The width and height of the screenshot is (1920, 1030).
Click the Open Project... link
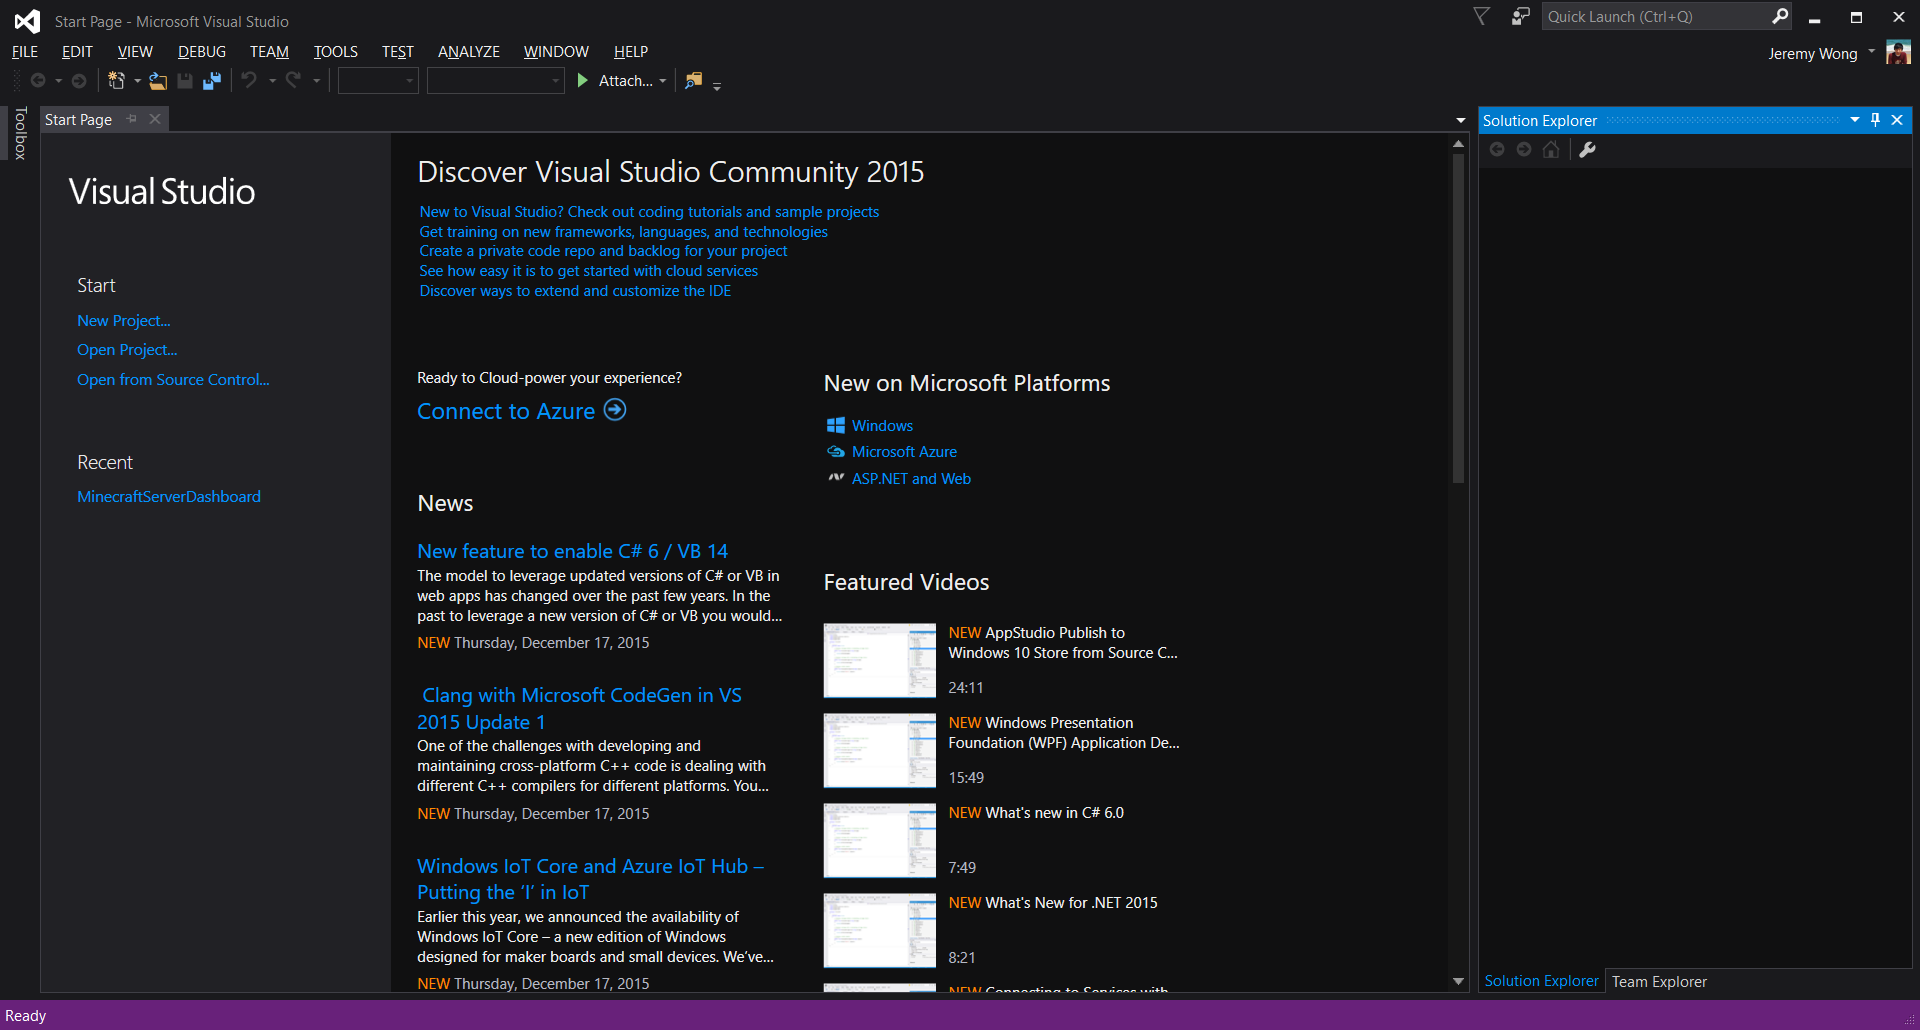[x=127, y=350]
